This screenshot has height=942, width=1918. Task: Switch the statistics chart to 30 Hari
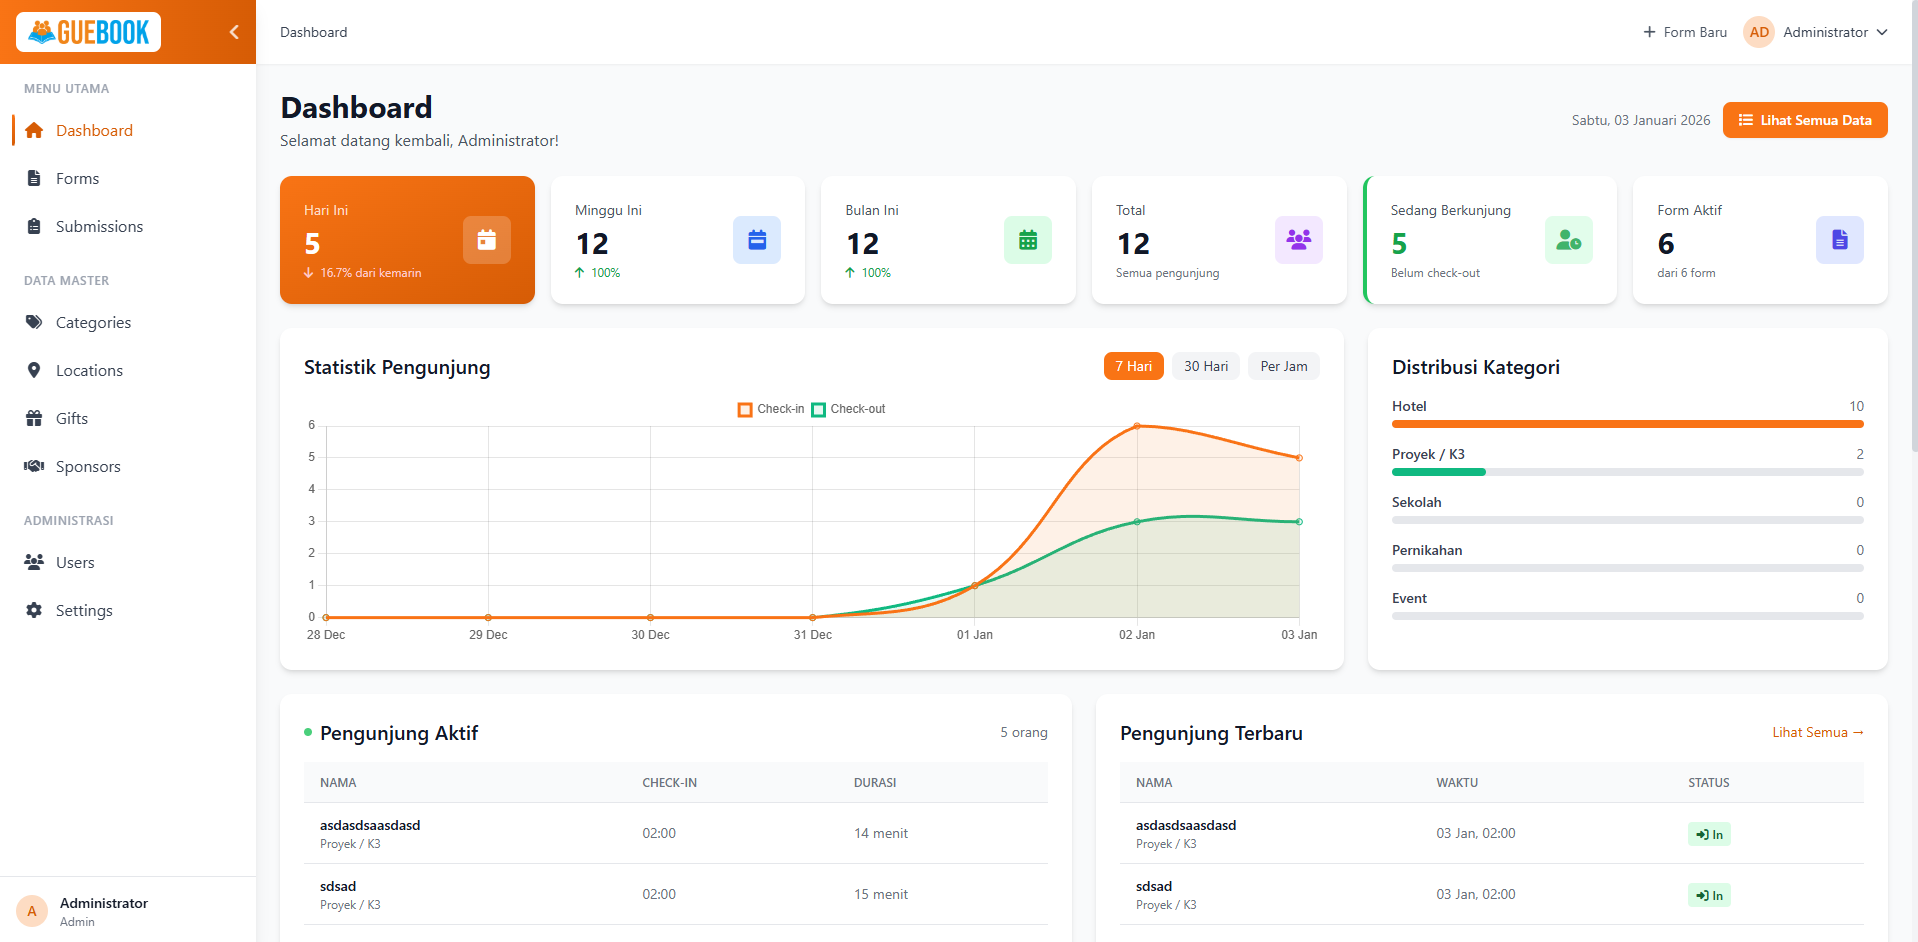[1205, 366]
